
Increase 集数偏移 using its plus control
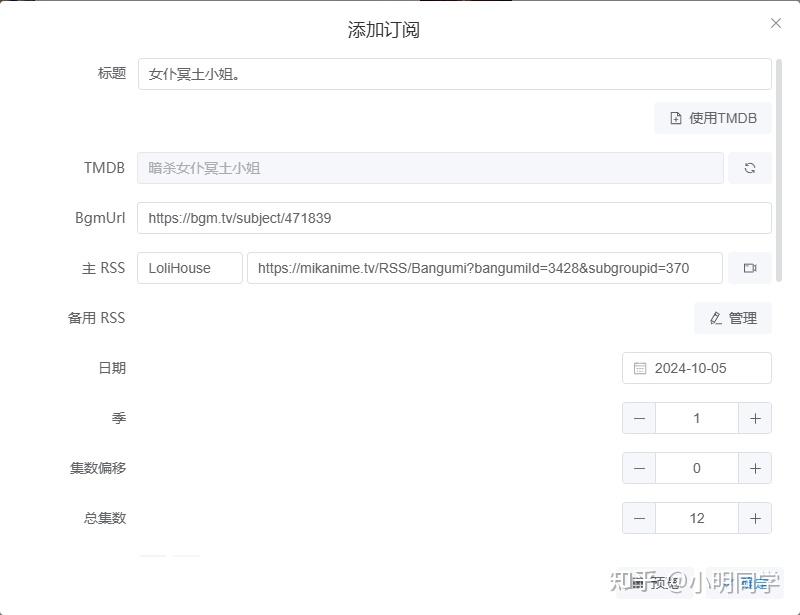(755, 468)
